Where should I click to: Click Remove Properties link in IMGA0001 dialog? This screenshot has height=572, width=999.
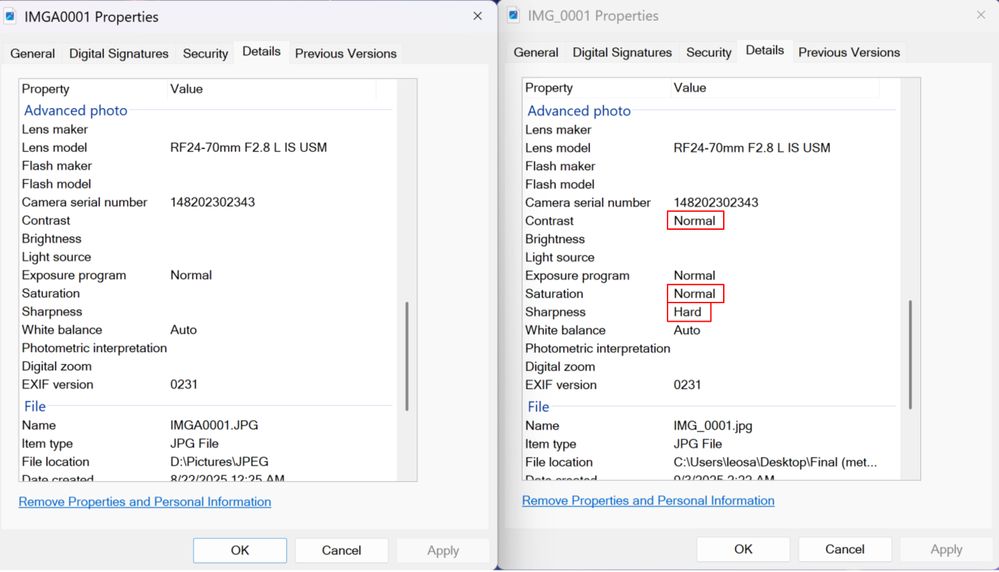(x=145, y=502)
